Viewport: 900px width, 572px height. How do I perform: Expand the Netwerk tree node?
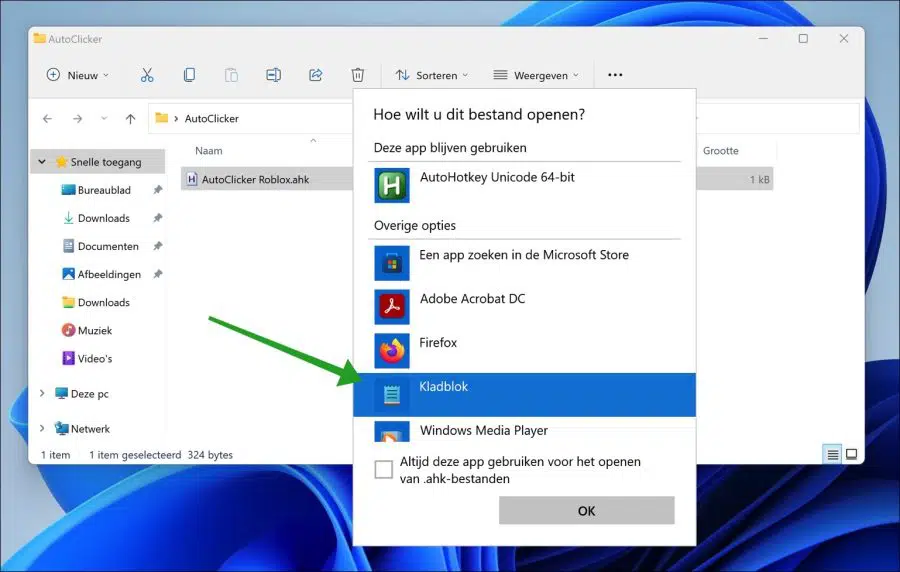(x=42, y=429)
